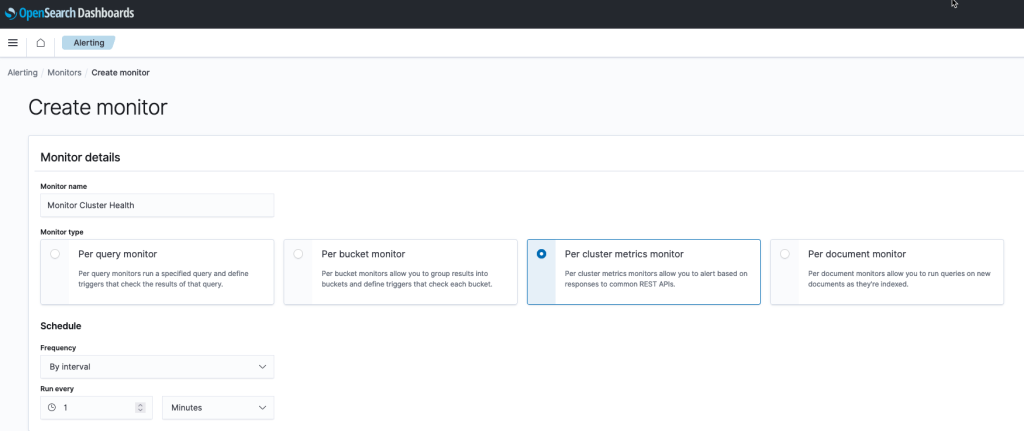The width and height of the screenshot is (1024, 431).
Task: Click the Run every number field
Action: (97, 407)
